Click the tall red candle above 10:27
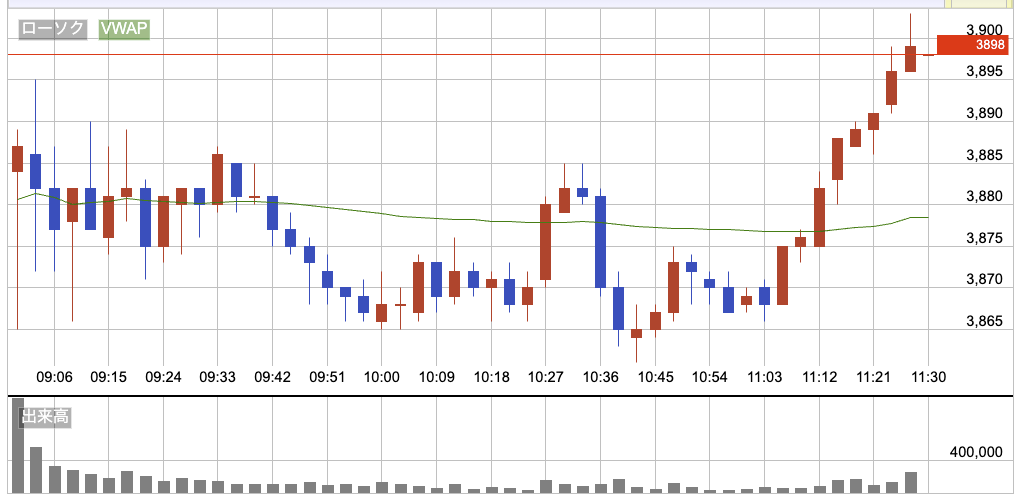The image size is (1025, 503). 546,241
